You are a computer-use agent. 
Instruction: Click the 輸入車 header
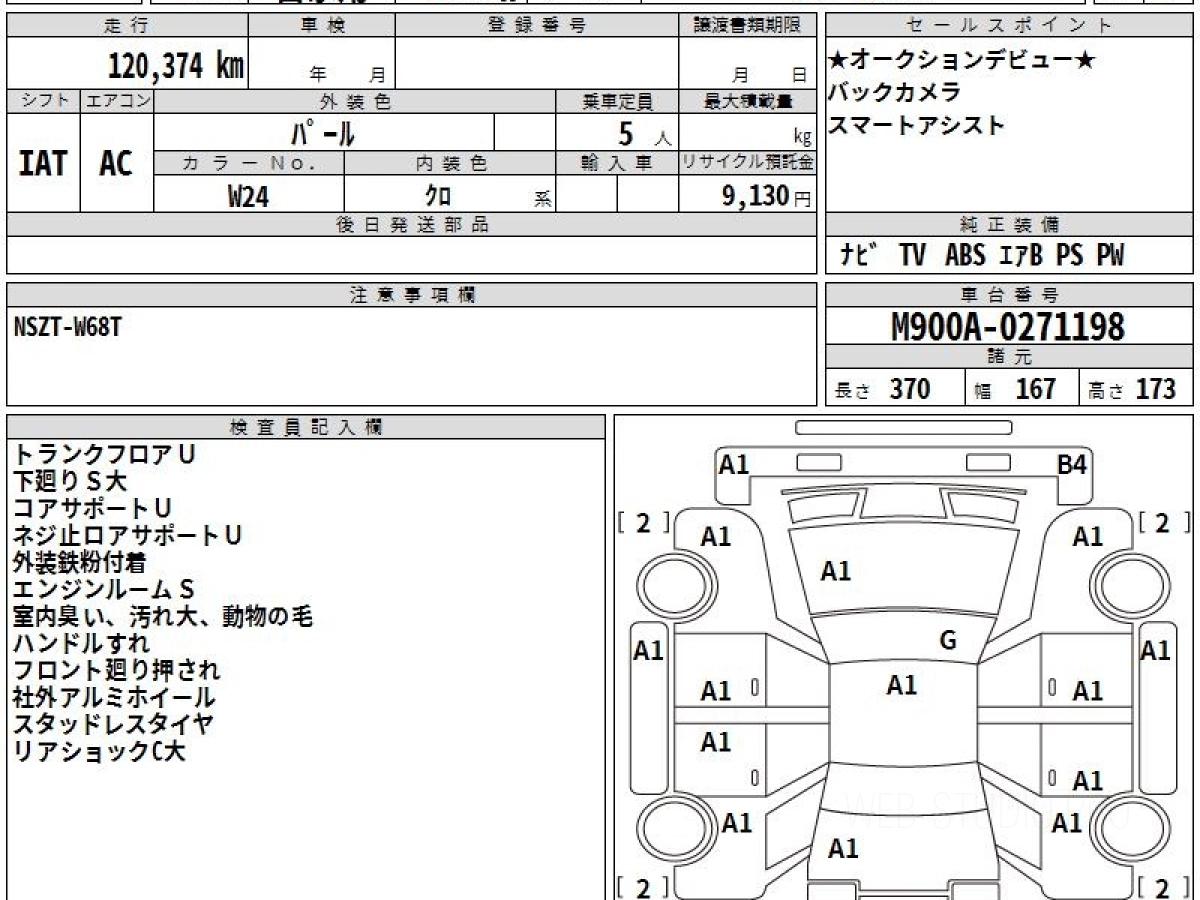click(x=617, y=163)
